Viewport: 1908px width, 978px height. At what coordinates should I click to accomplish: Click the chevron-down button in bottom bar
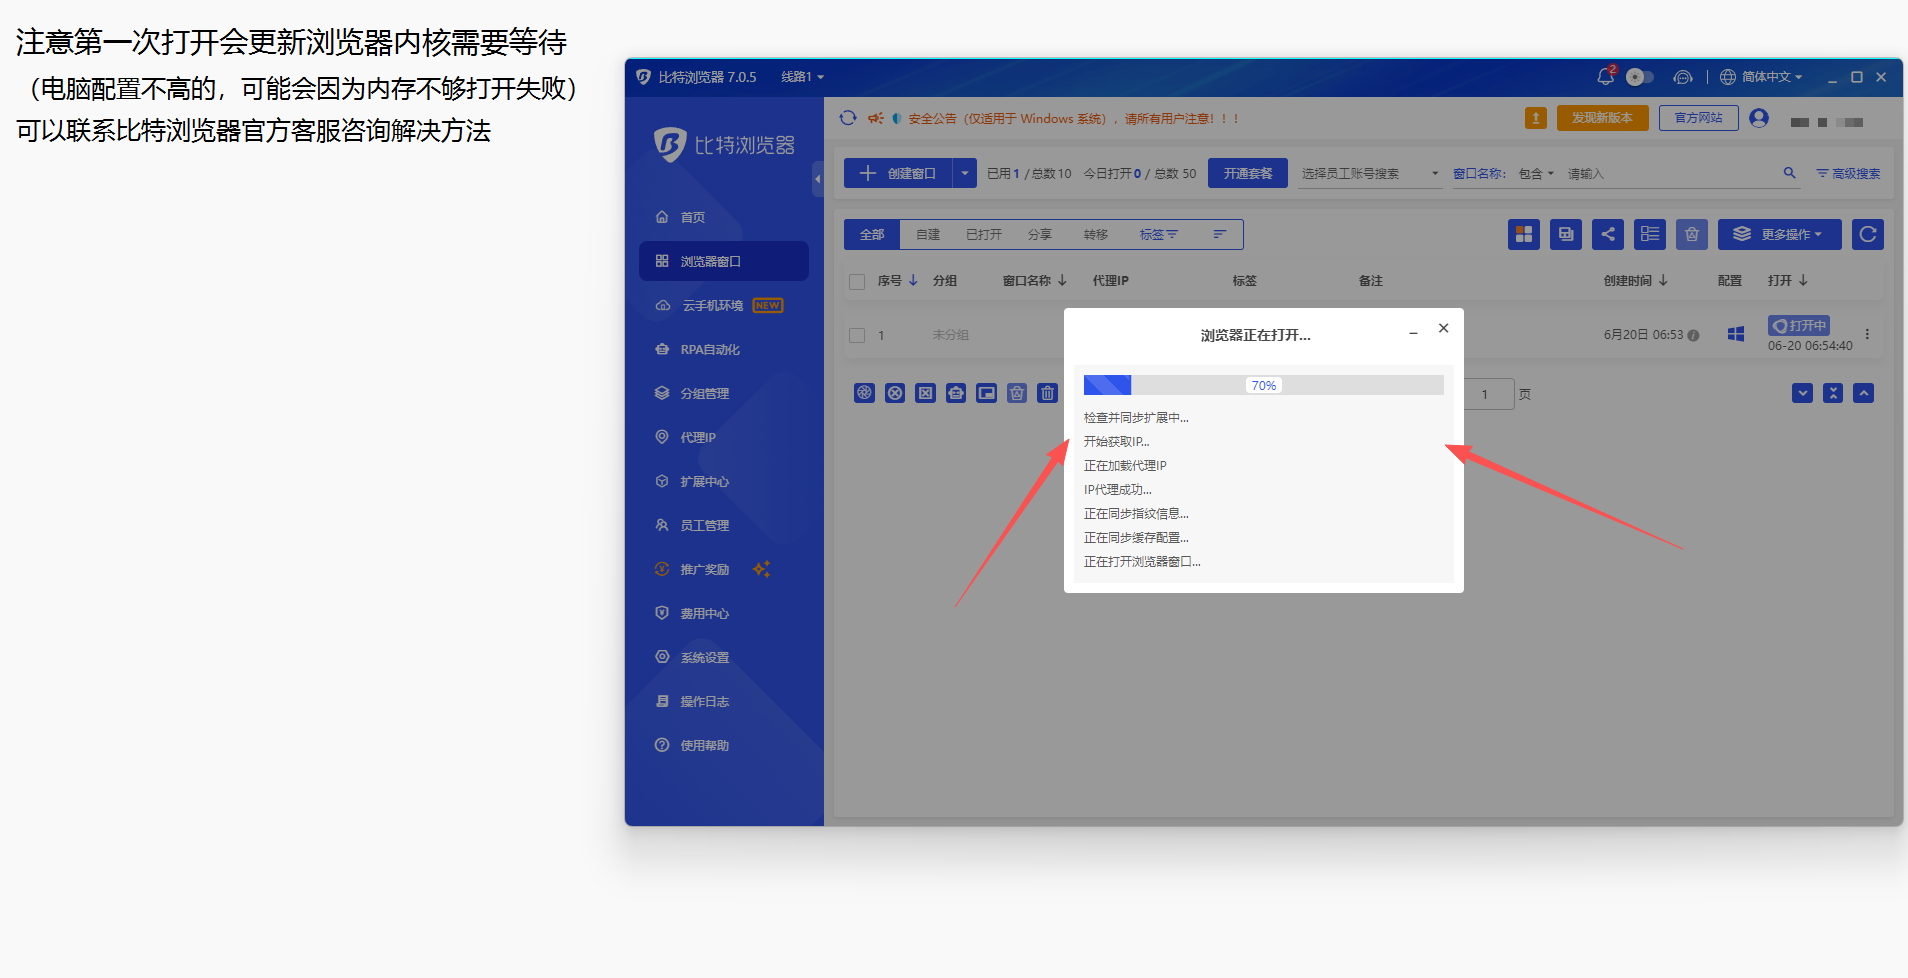click(x=1802, y=393)
